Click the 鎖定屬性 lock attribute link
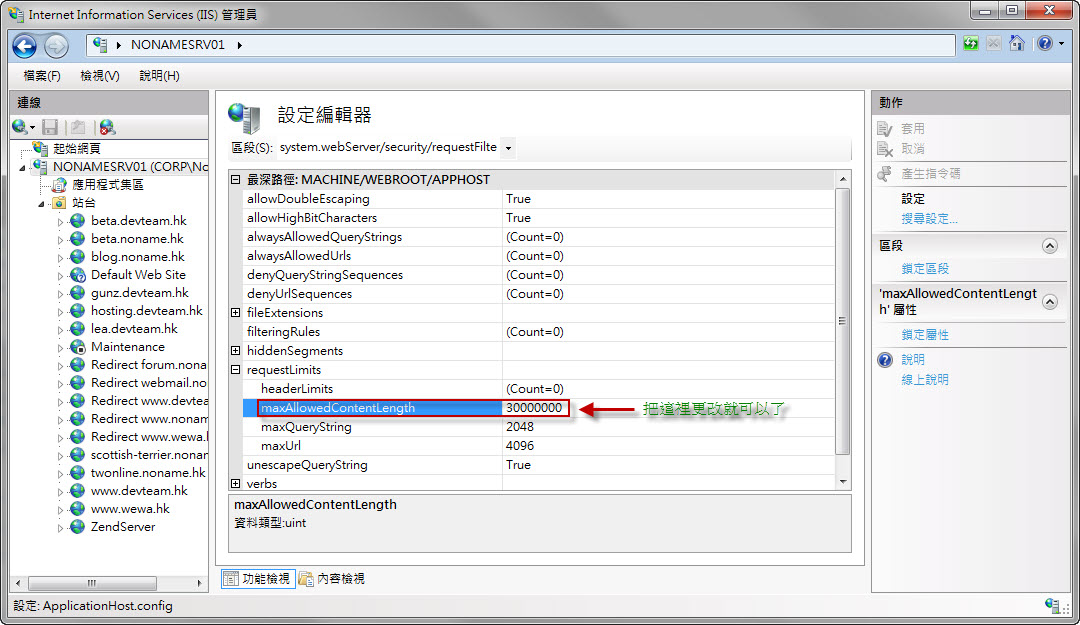Screen dimensions: 1080x625 tap(925, 334)
